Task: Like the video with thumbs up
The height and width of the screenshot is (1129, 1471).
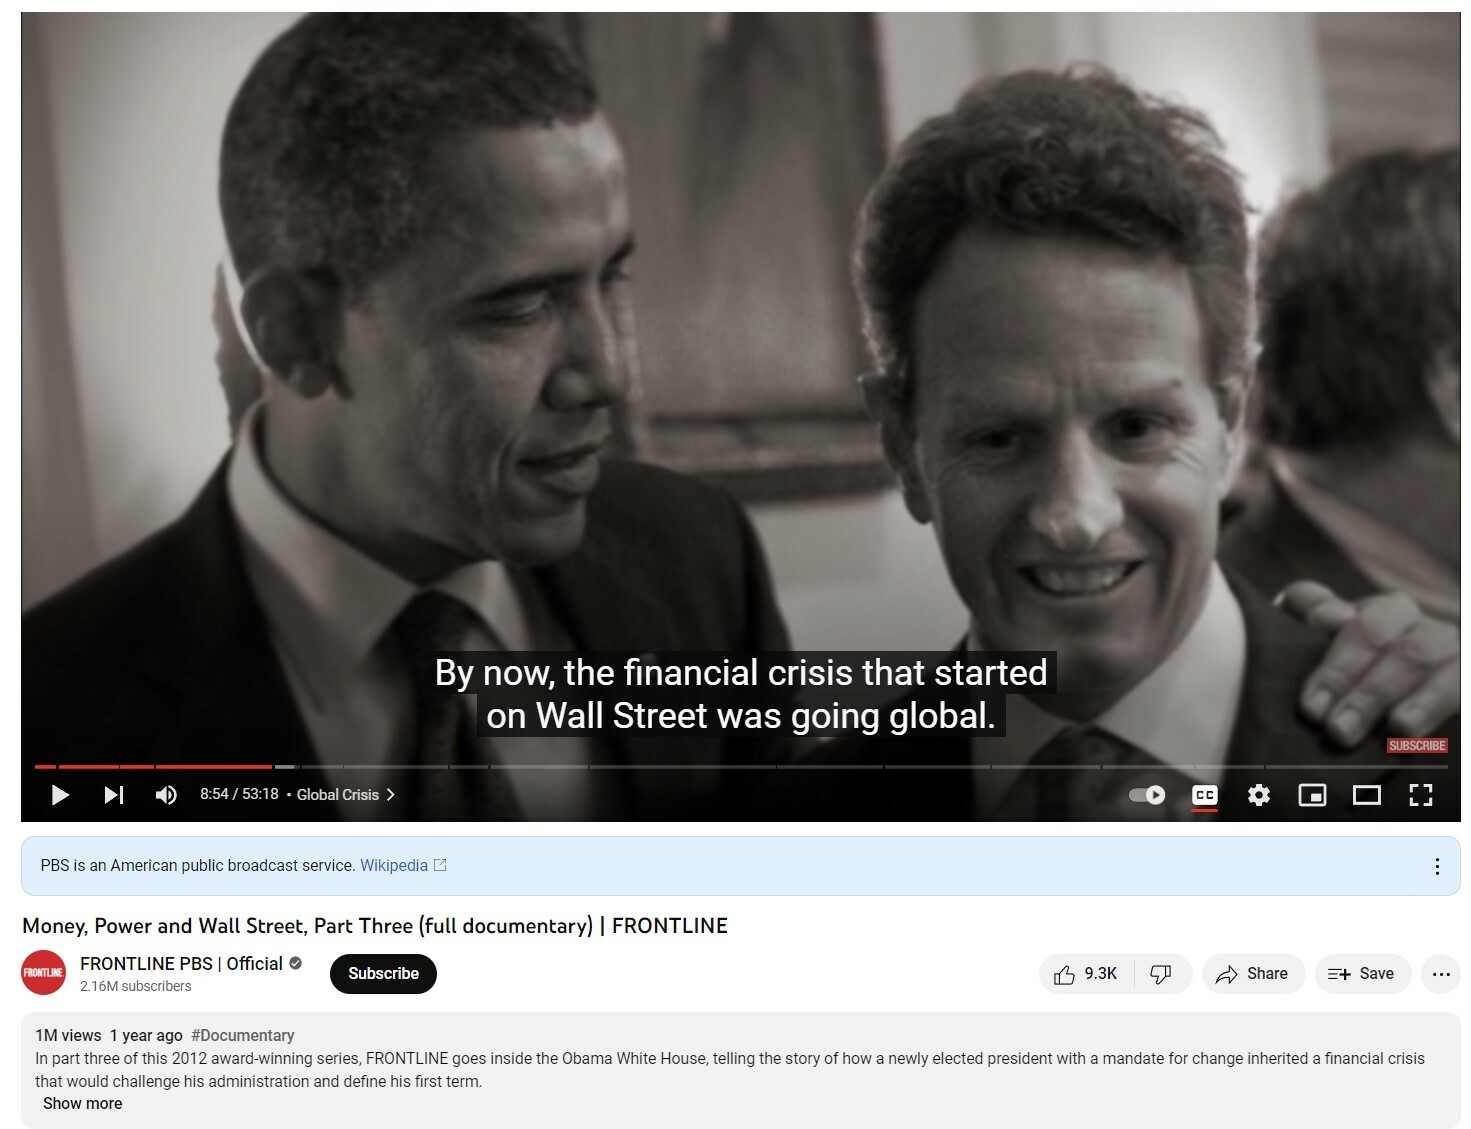Action: tap(1087, 974)
